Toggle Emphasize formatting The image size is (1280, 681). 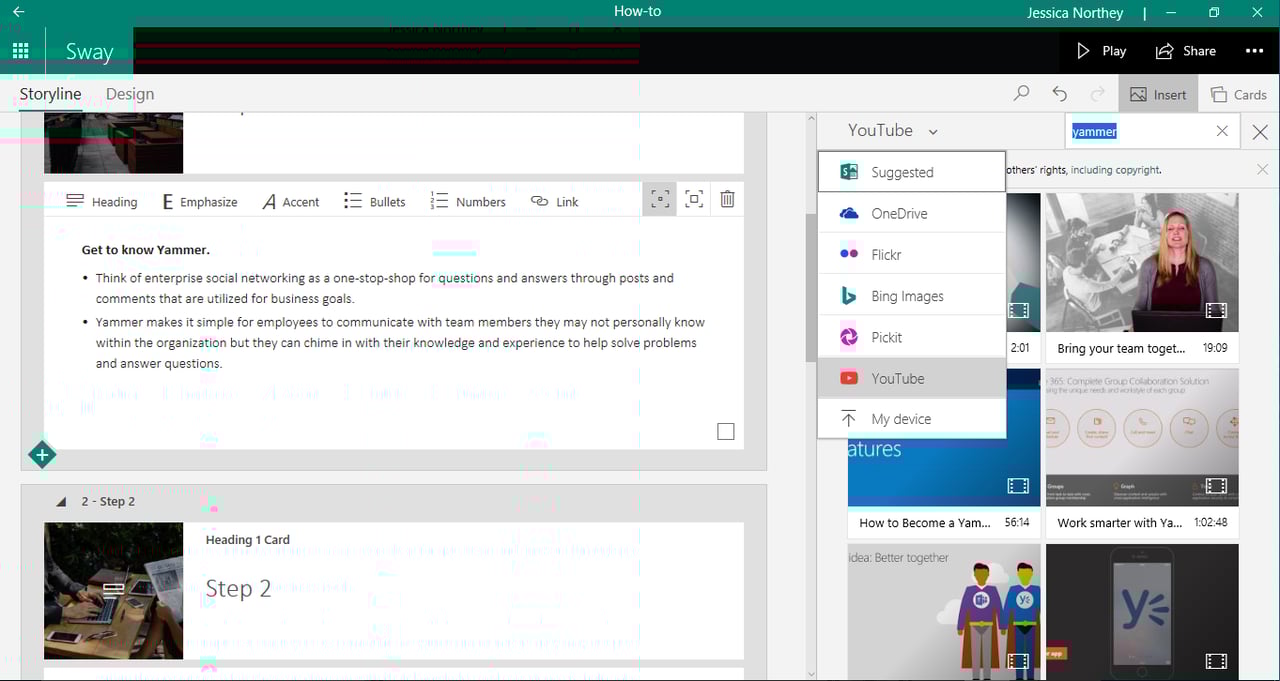tap(199, 201)
